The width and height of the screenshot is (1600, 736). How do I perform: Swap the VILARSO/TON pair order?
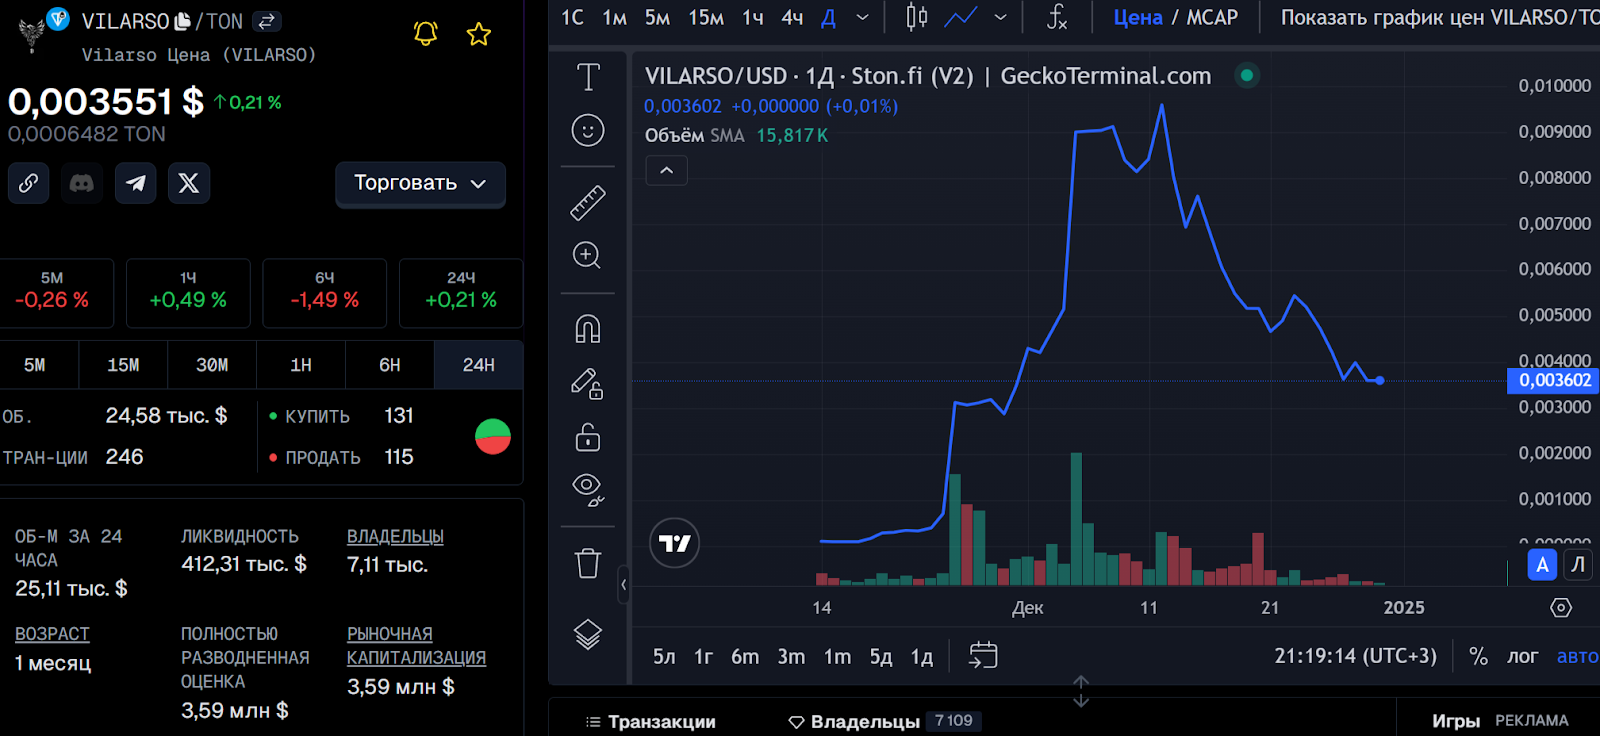(x=266, y=21)
